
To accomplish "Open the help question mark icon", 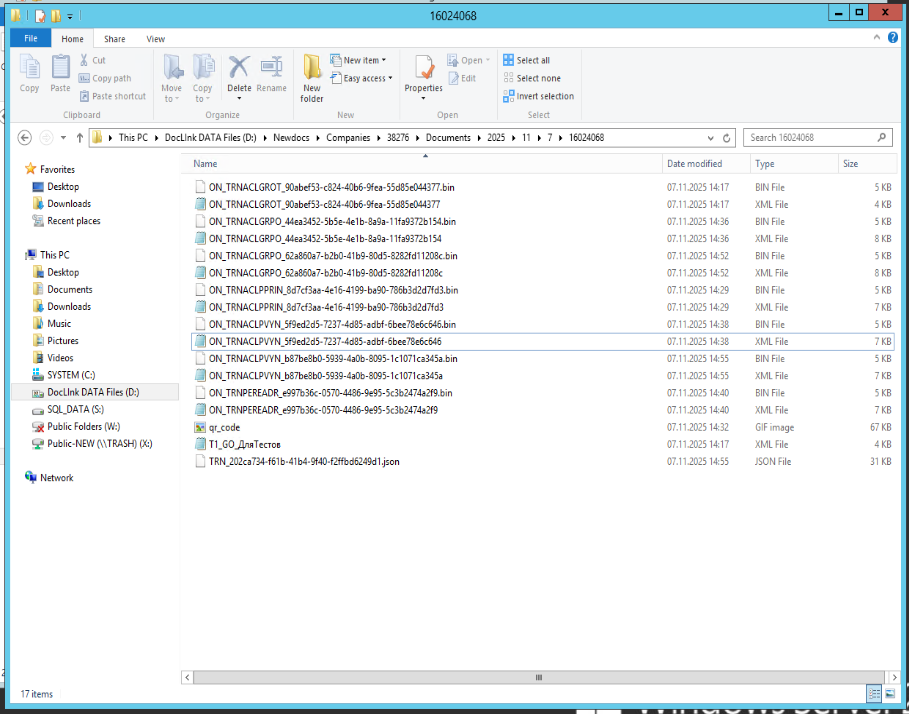I will (x=893, y=38).
